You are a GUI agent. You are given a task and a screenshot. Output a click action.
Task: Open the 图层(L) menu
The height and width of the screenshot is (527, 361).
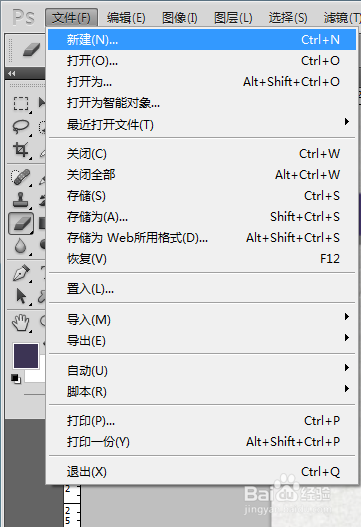[x=233, y=17]
